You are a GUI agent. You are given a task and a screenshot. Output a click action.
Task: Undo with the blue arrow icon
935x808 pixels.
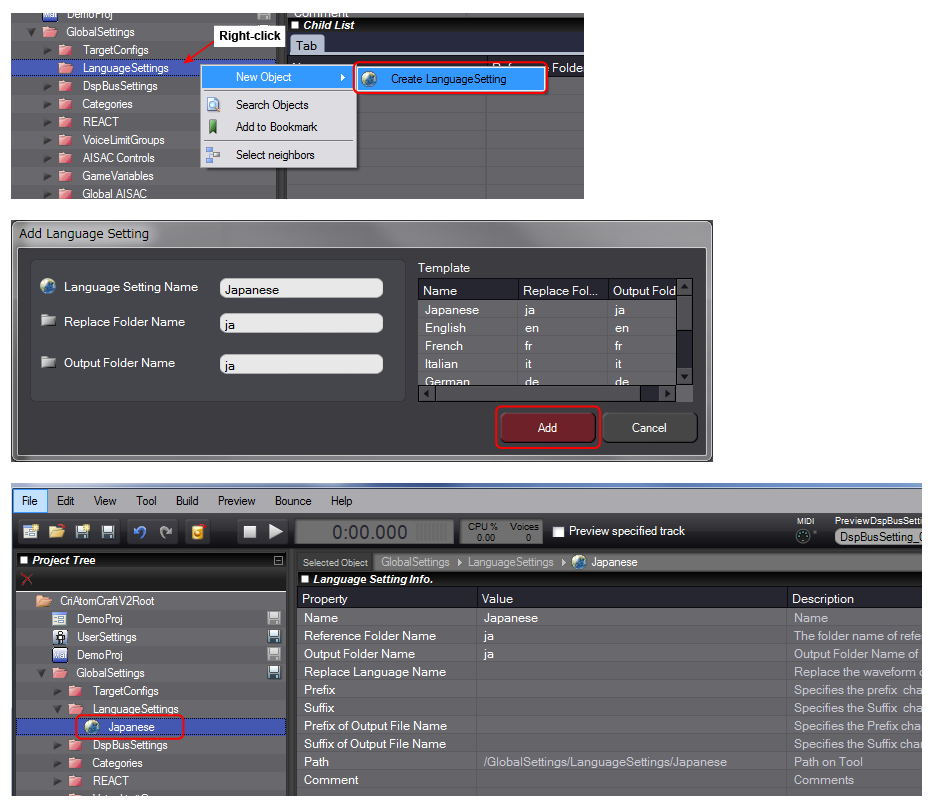(x=140, y=531)
